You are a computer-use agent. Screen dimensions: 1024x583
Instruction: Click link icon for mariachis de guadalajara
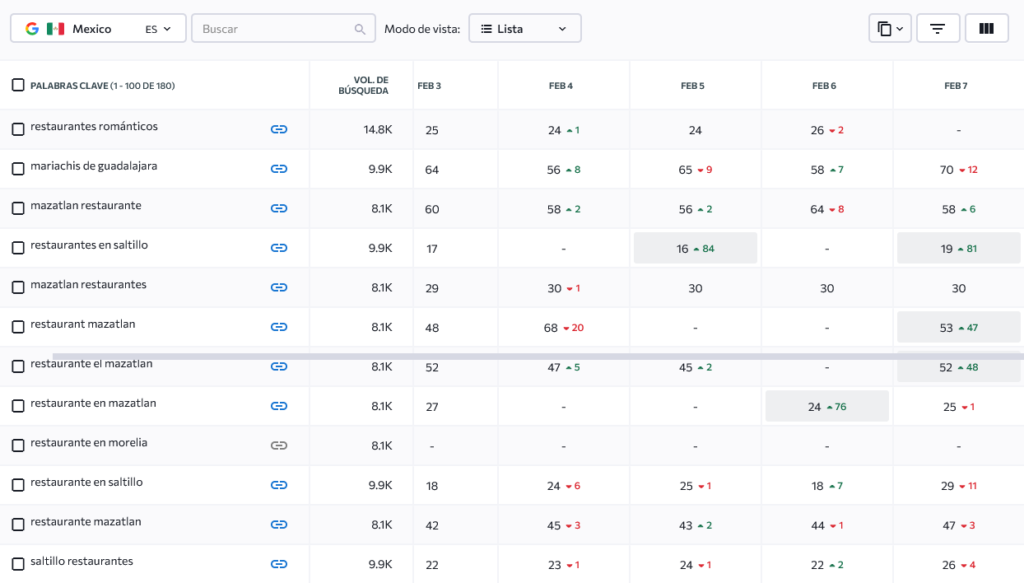coord(279,169)
